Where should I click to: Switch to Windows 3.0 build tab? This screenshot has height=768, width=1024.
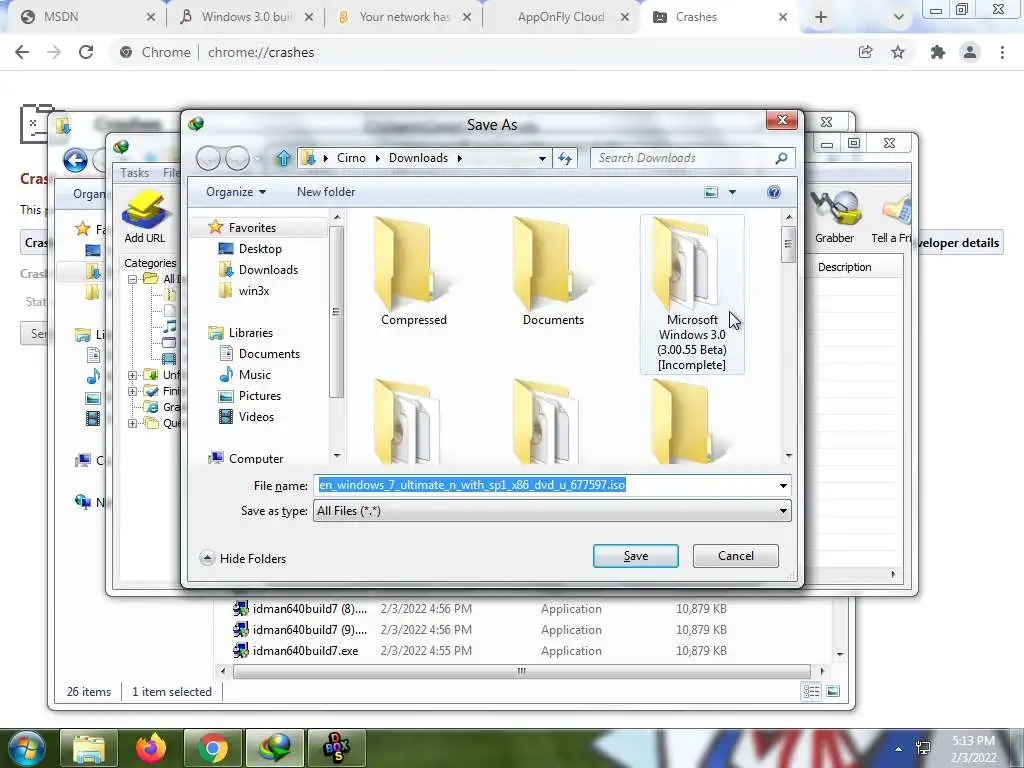click(x=246, y=17)
